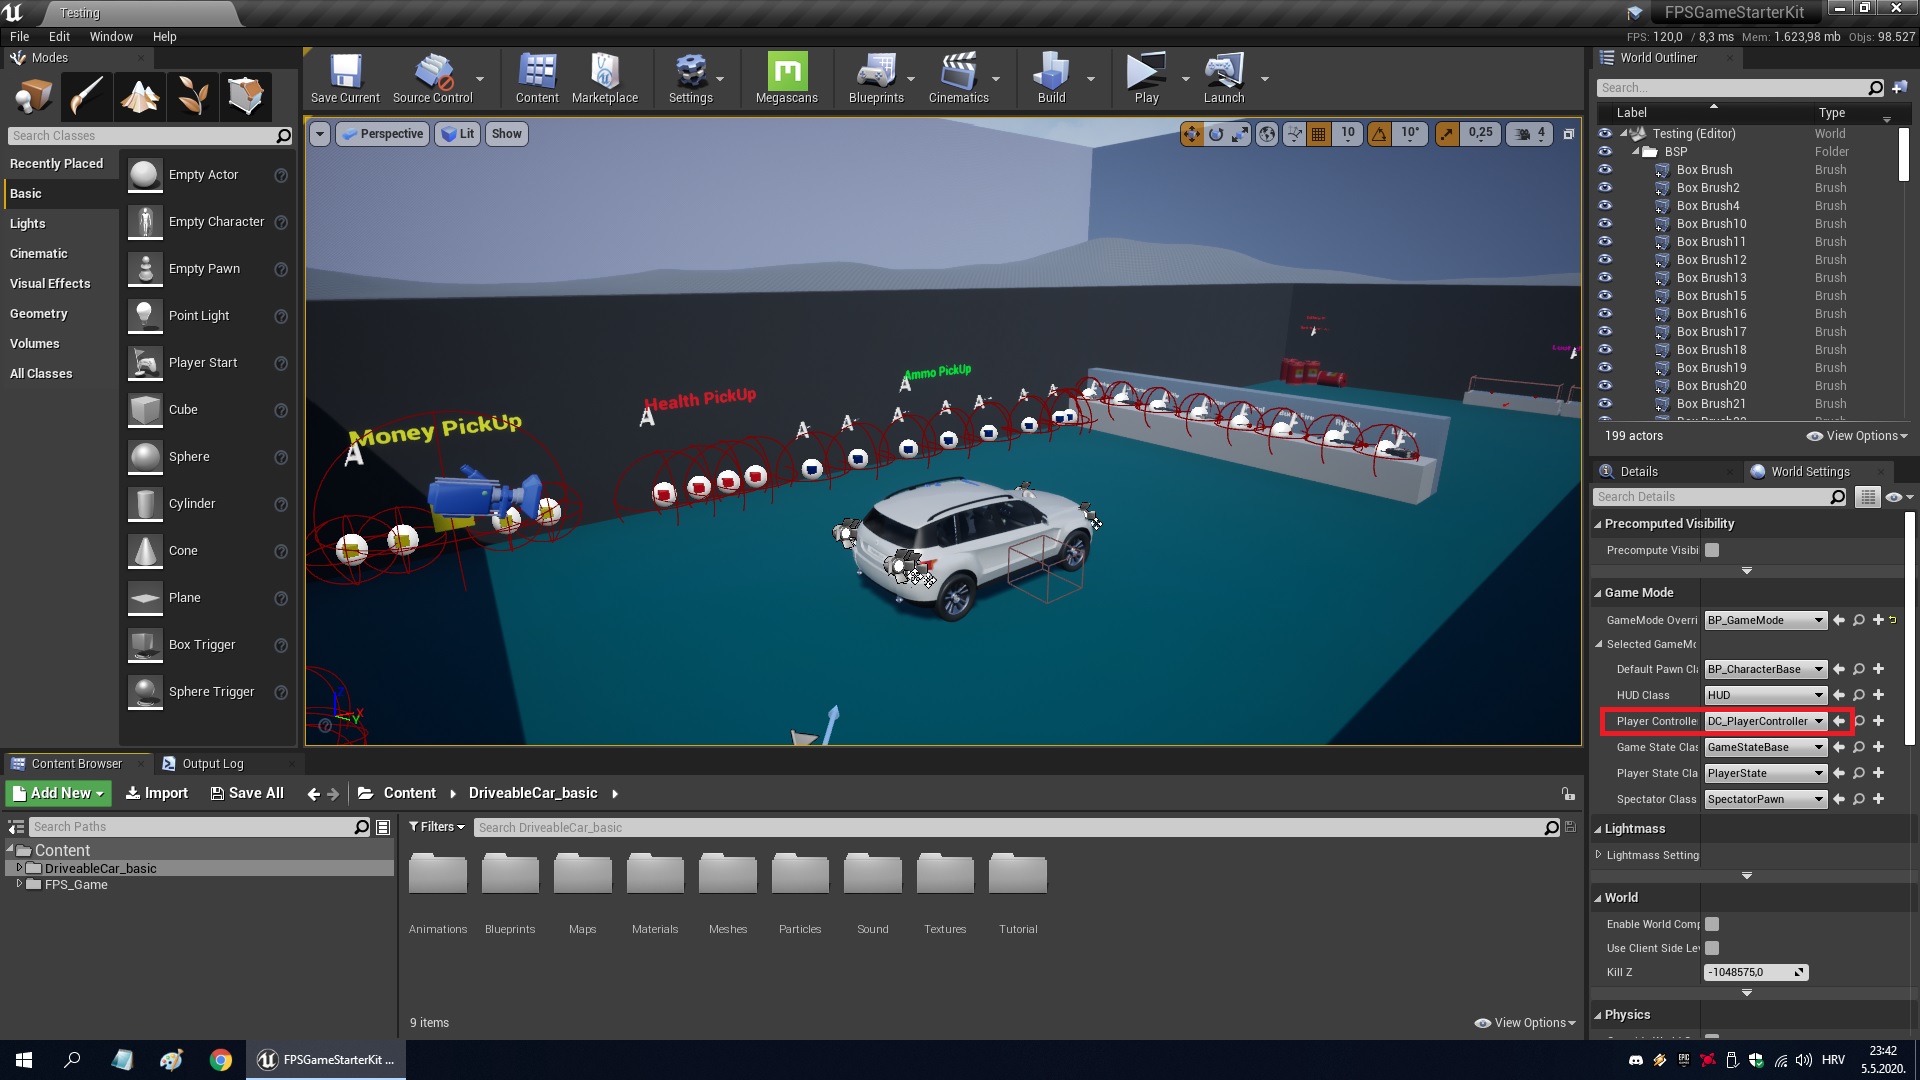1920x1080 pixels.
Task: Open GameMode Override dropdown BP_GameMode
Action: (1765, 620)
